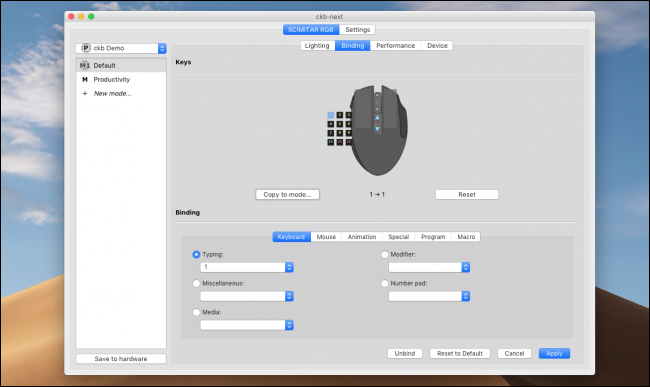Open the Miscellaneous key dropdown
Image resolution: width=650 pixels, height=387 pixels.
(x=247, y=296)
